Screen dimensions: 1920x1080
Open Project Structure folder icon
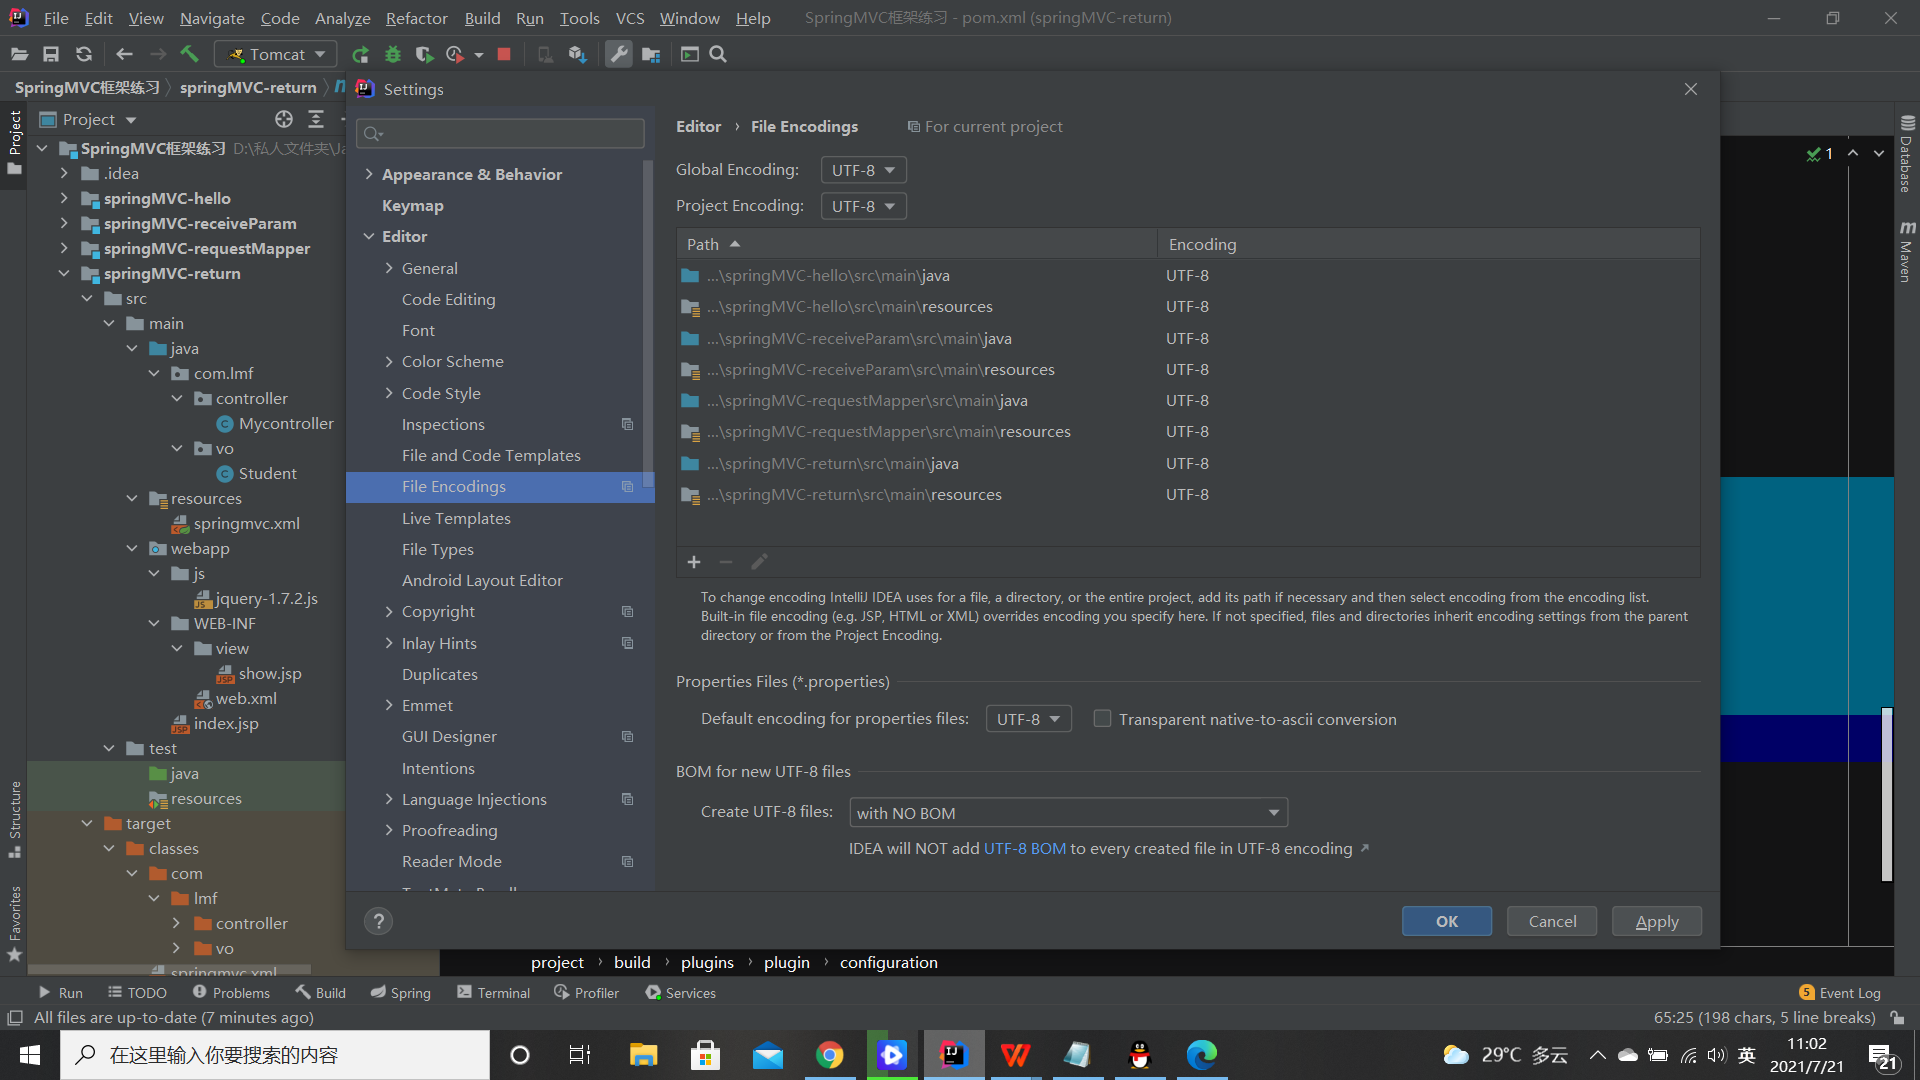[x=651, y=54]
